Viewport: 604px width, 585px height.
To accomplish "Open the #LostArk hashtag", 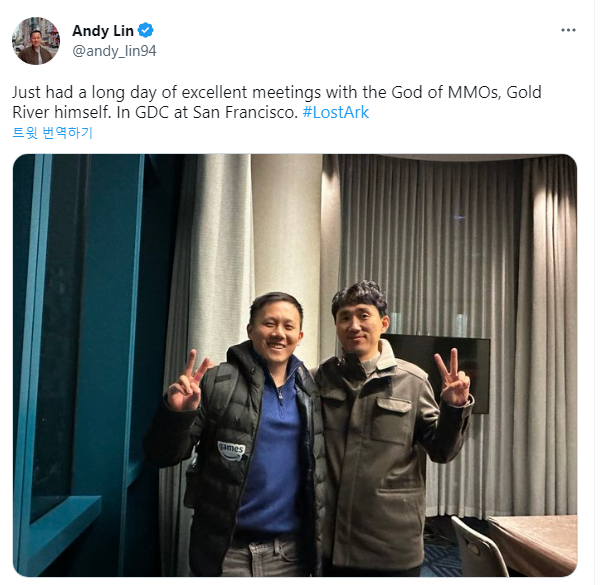I will tap(336, 112).
